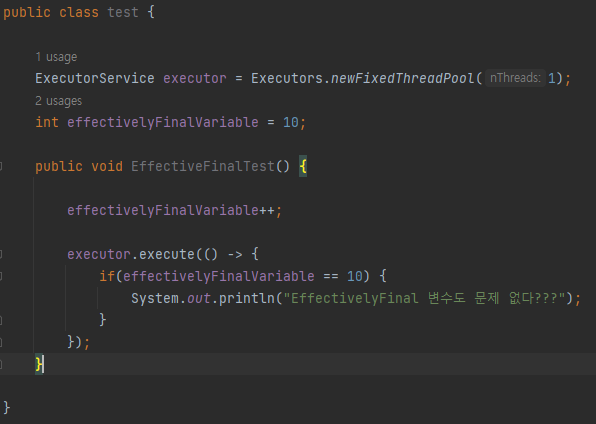Select the ExecutorService type name
Screen dimensions: 596x424
coord(95,78)
